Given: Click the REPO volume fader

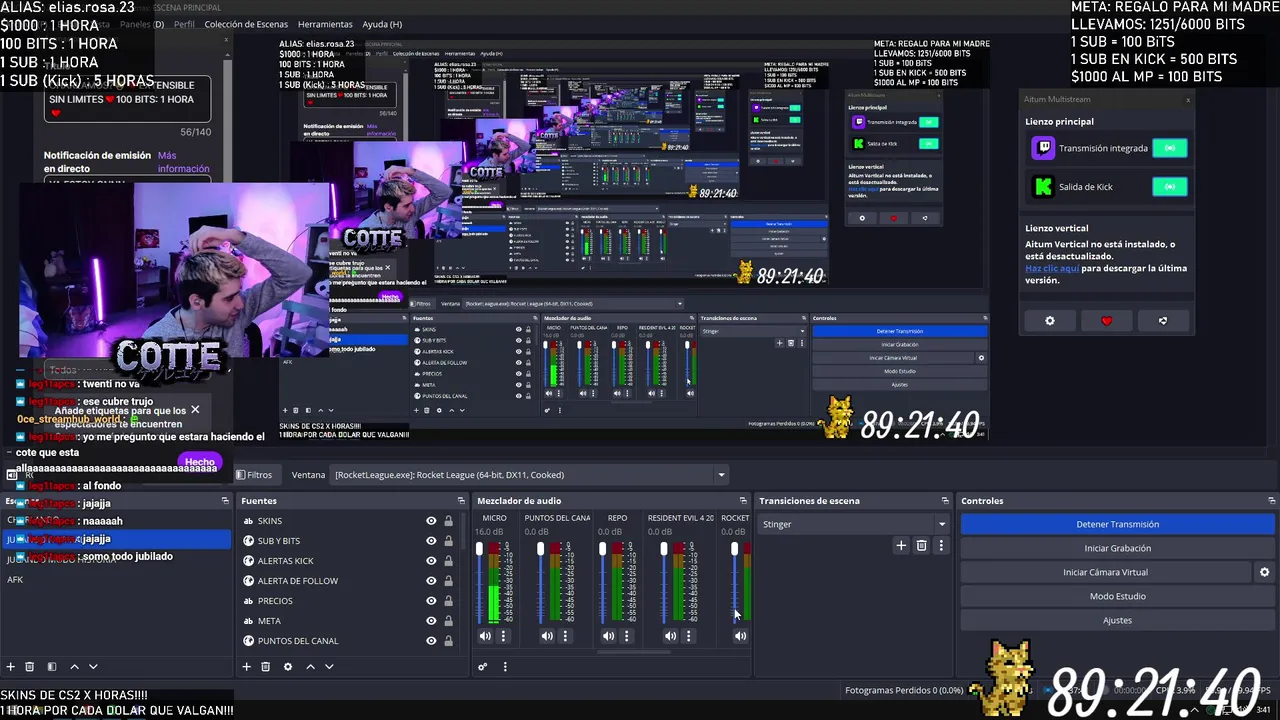Looking at the screenshot, I should coord(603,549).
